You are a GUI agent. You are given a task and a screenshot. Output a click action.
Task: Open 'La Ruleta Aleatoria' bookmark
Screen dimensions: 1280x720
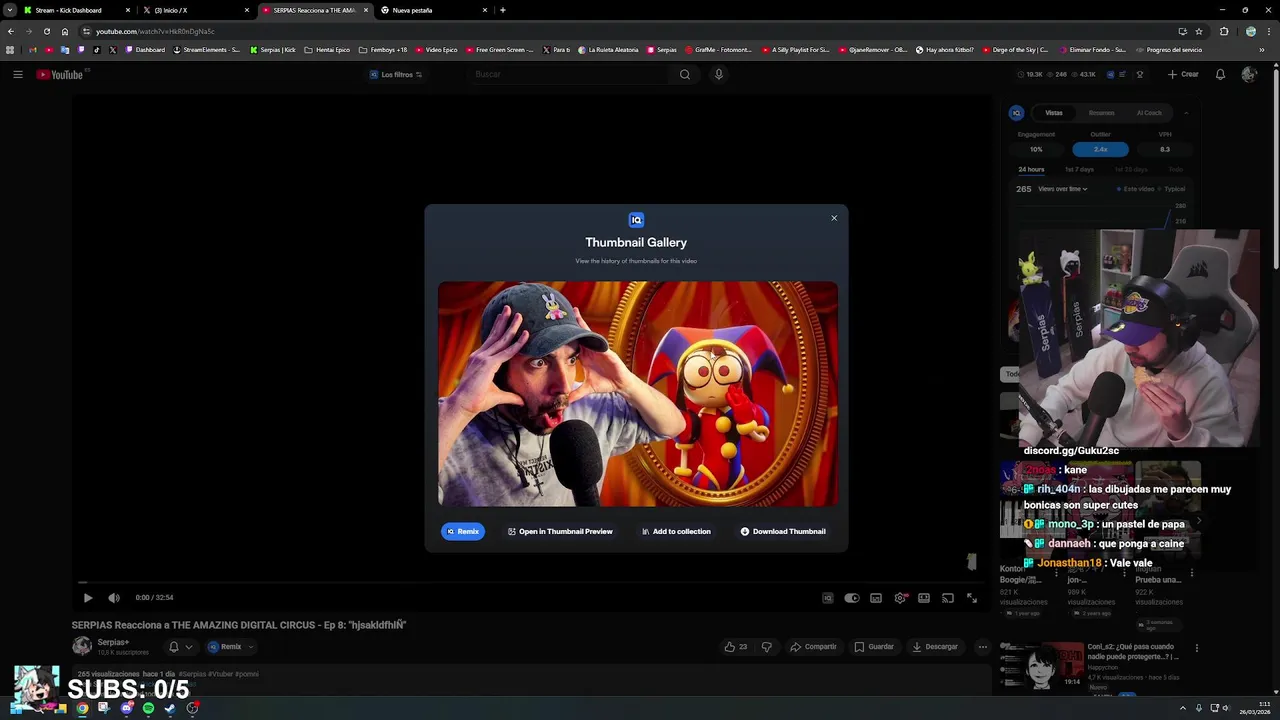(x=608, y=49)
